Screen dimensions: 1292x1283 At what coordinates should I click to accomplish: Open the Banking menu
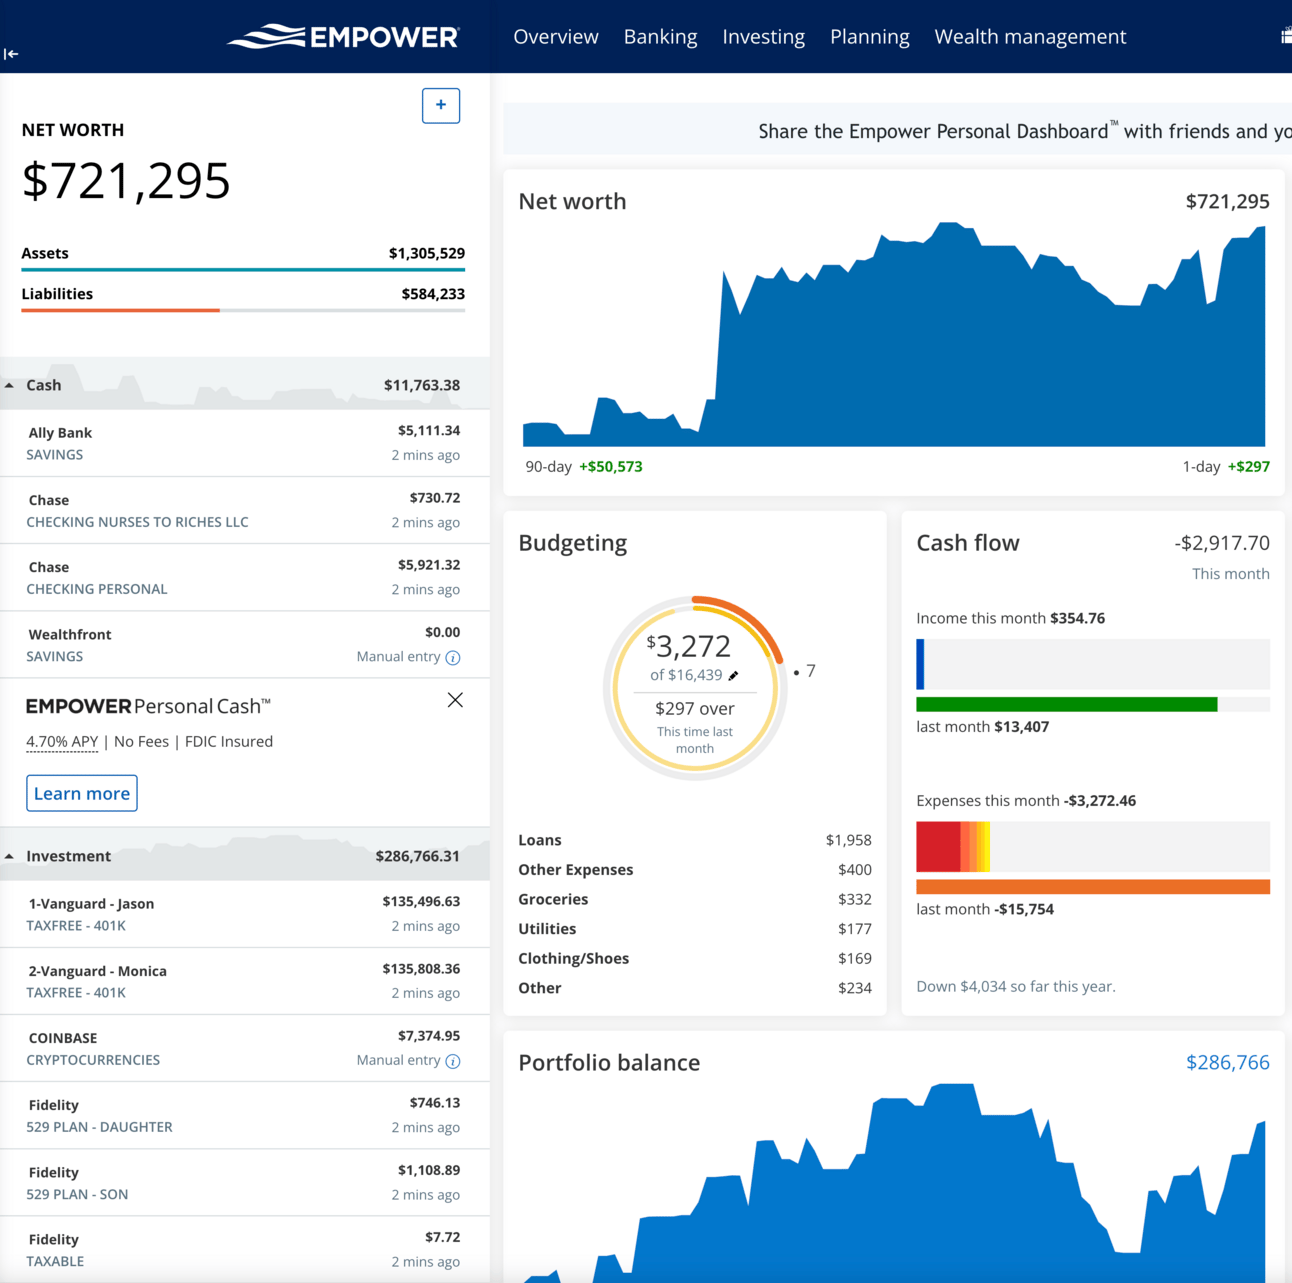tap(661, 37)
